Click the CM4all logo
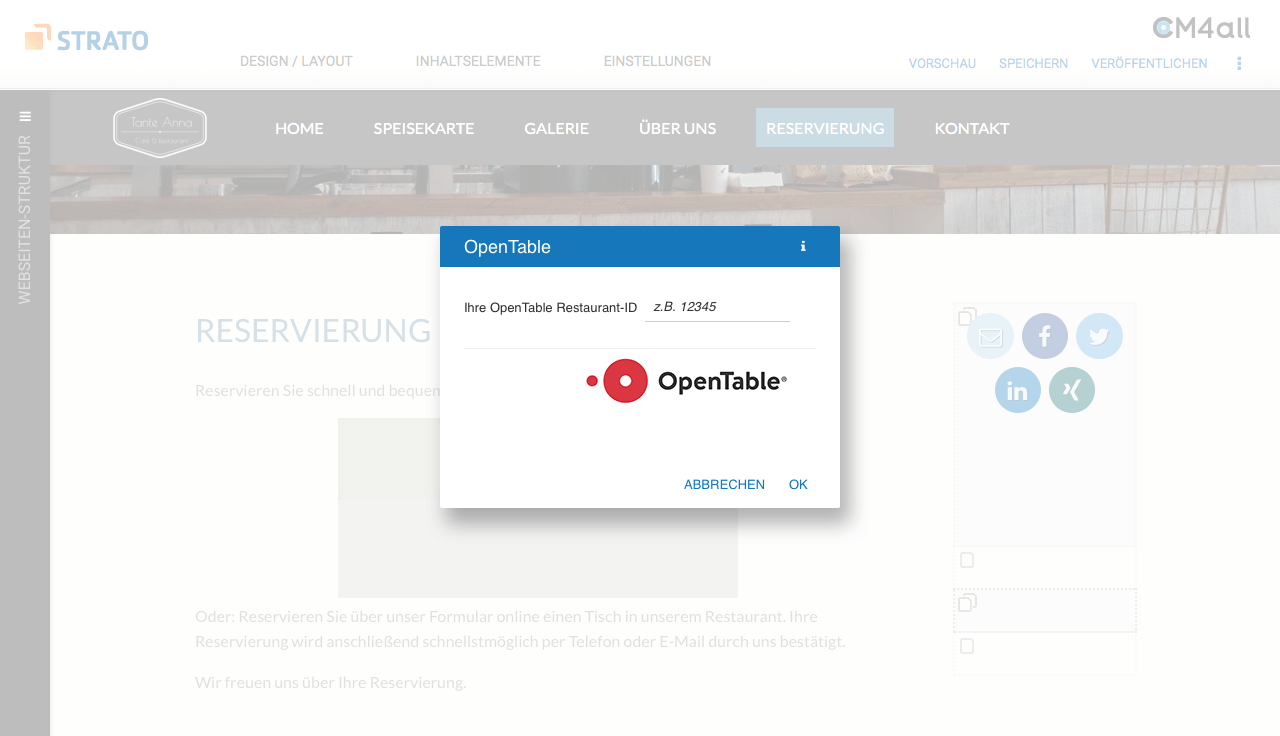 point(1201,28)
